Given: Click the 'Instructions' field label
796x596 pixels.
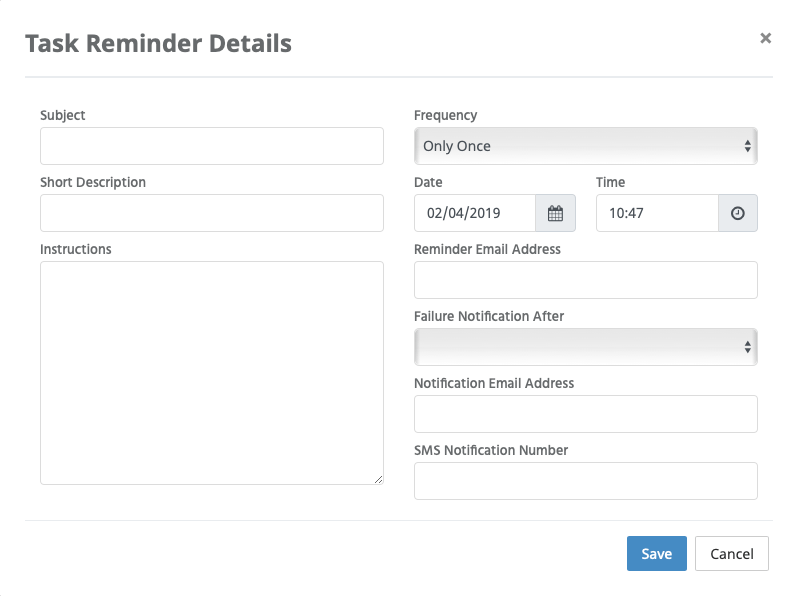Looking at the screenshot, I should point(76,249).
